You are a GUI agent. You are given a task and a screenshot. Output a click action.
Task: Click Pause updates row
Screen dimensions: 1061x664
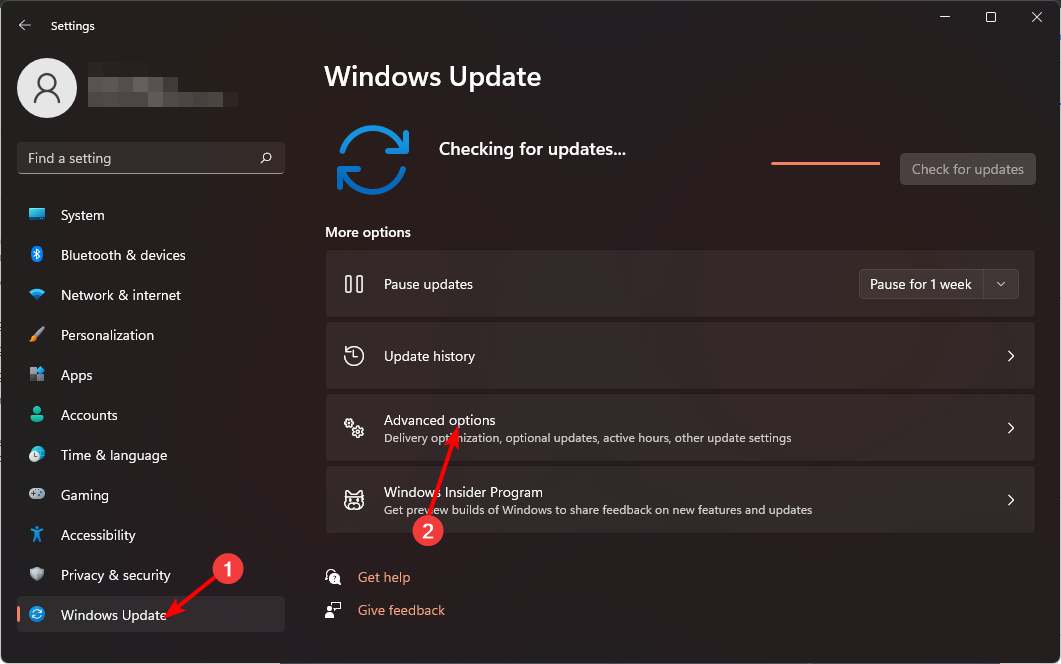[600, 284]
